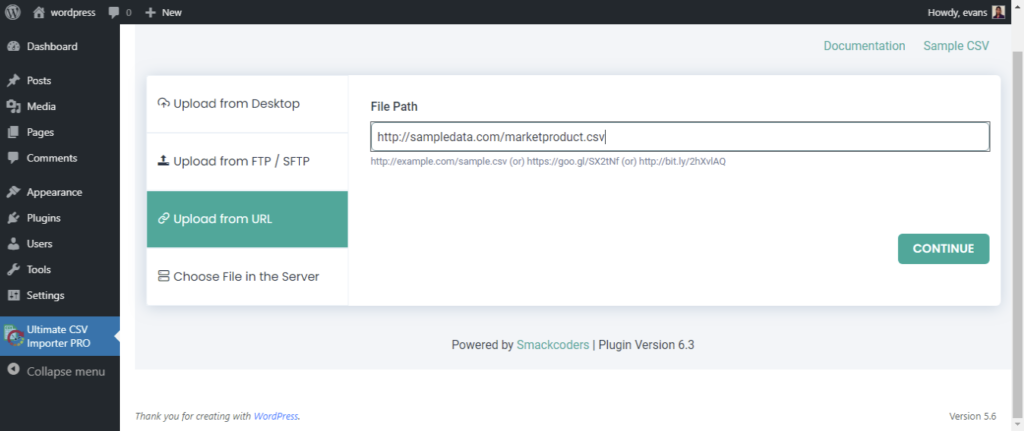Click the Media library icon

(x=13, y=106)
